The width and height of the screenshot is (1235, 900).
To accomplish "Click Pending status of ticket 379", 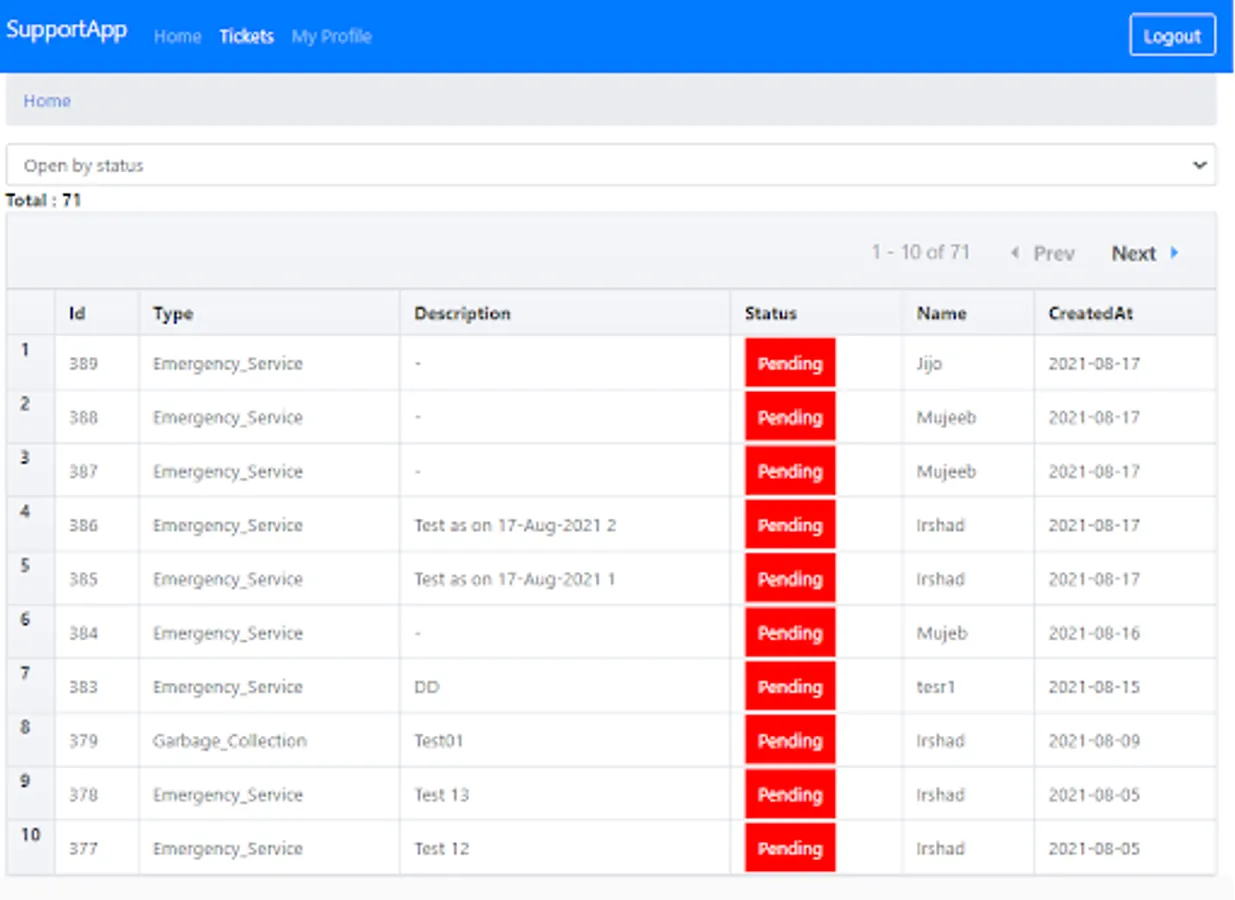I will pos(790,741).
